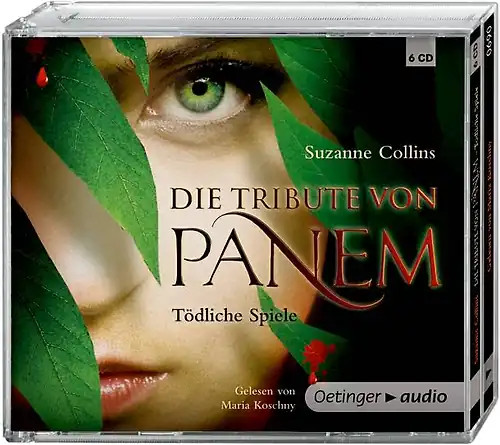Click the "6 CD" label on the cover

[420, 59]
